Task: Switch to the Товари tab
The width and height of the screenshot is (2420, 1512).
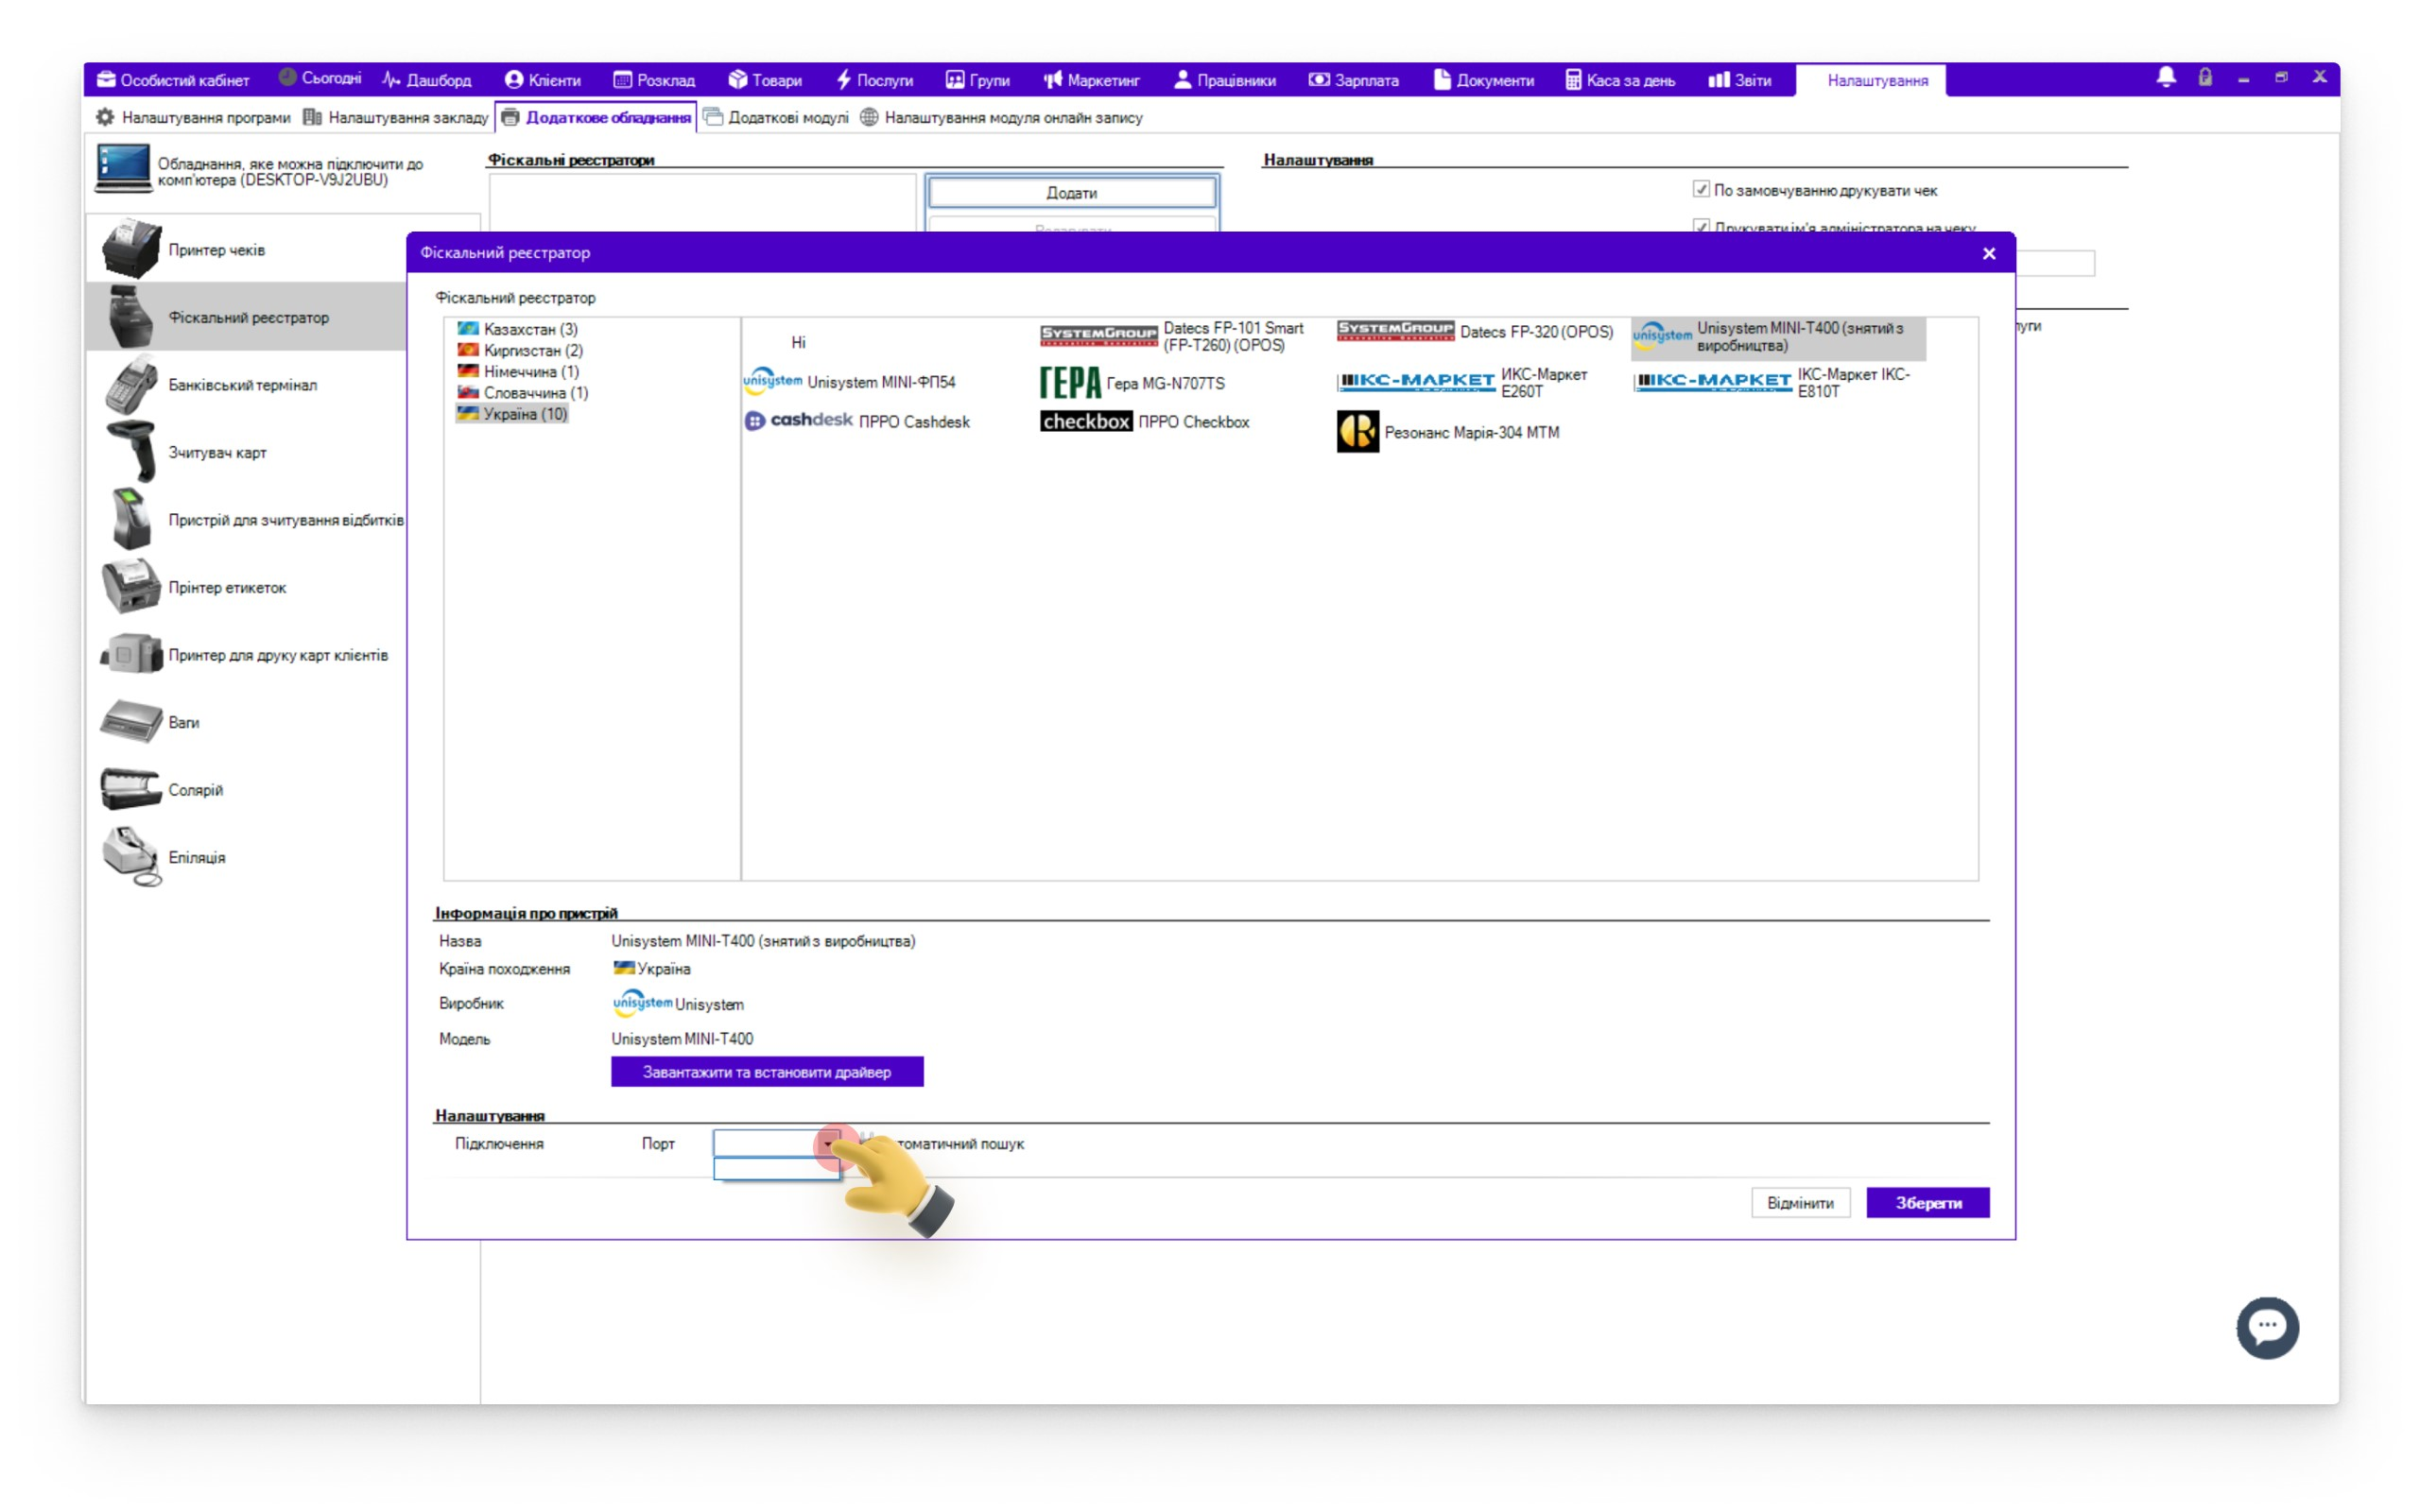Action: [x=765, y=80]
